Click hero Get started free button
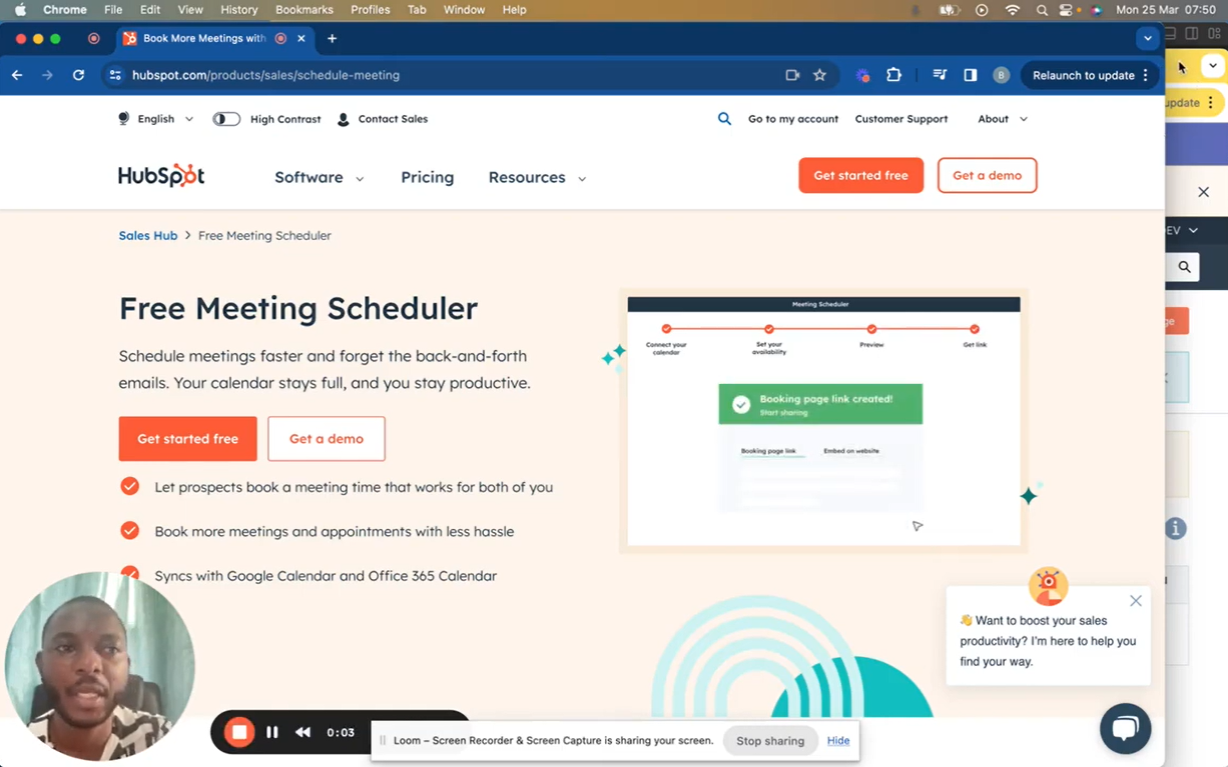Viewport: 1228px width, 767px height. (x=188, y=439)
